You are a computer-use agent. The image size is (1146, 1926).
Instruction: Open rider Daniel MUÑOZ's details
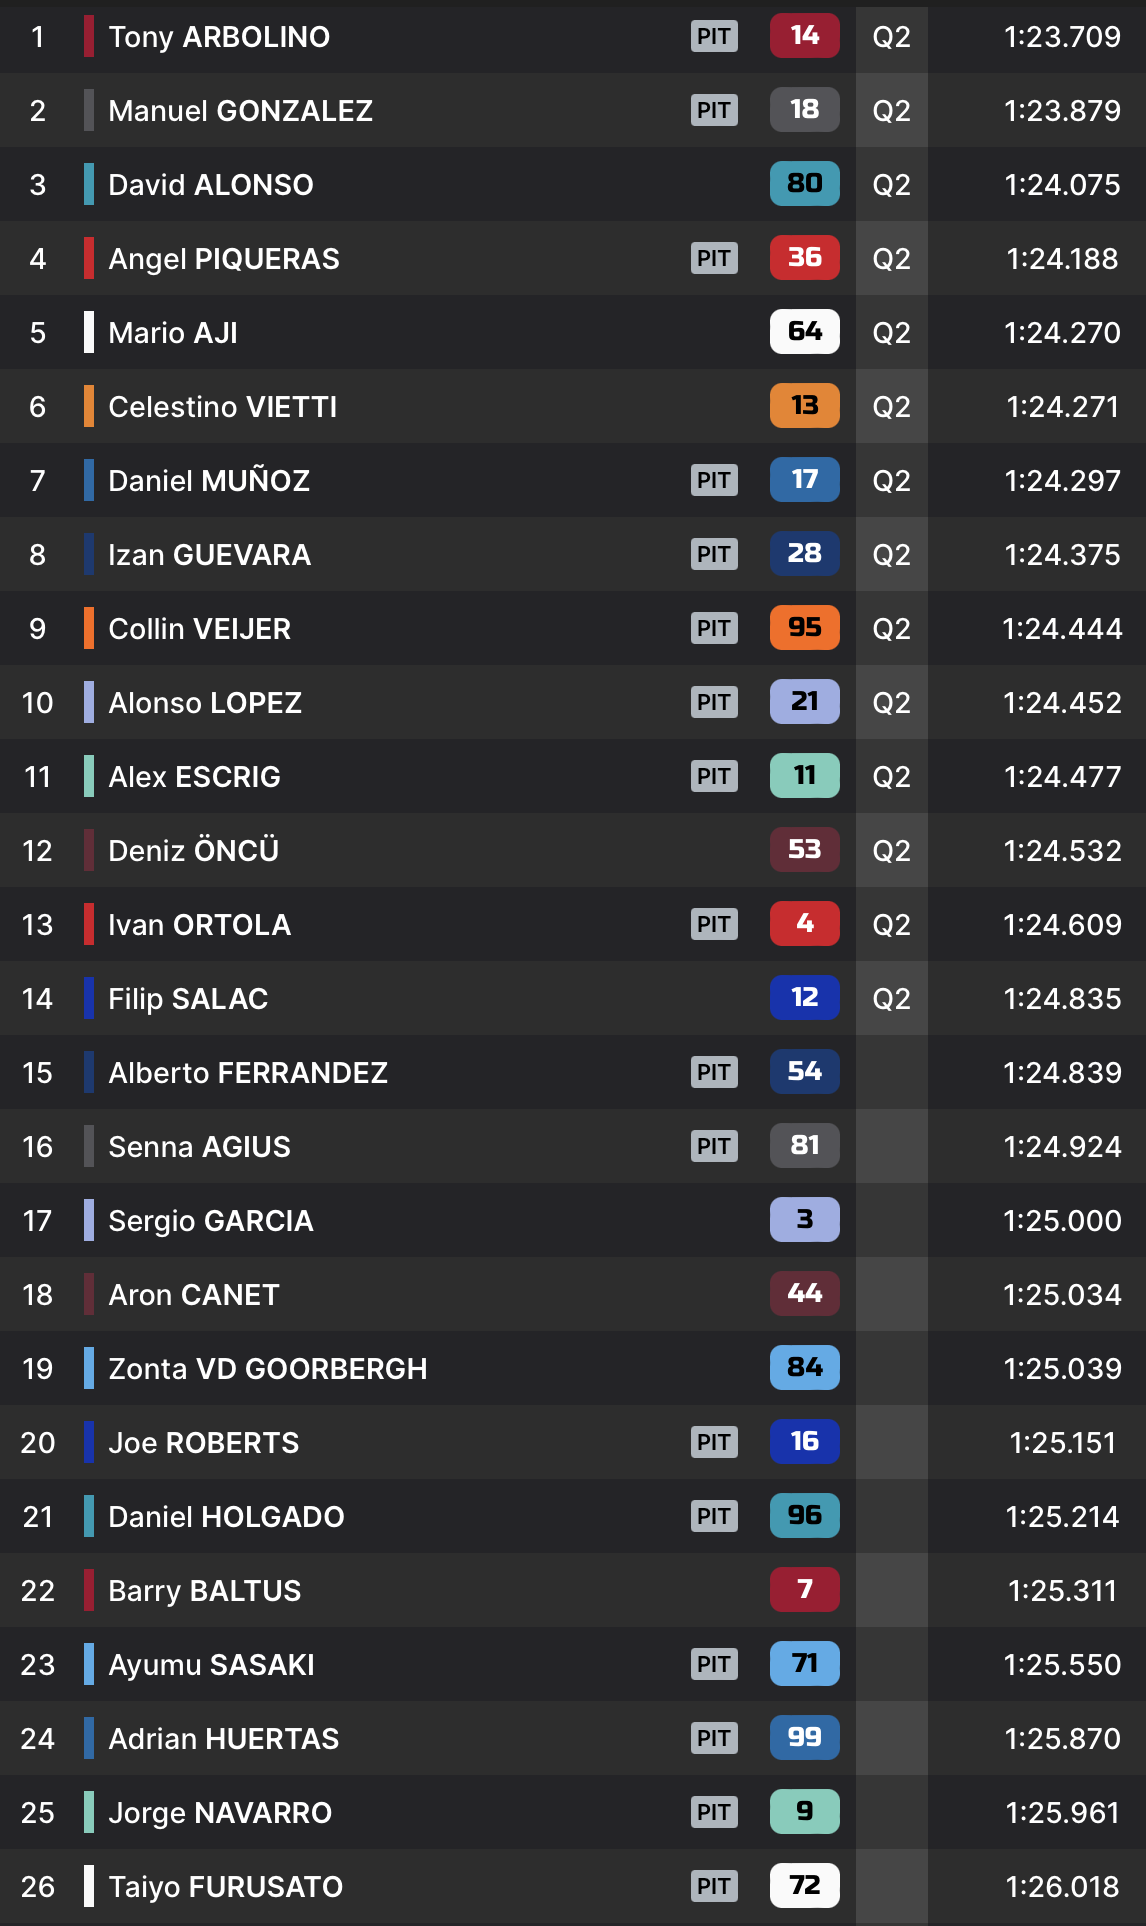point(209,481)
